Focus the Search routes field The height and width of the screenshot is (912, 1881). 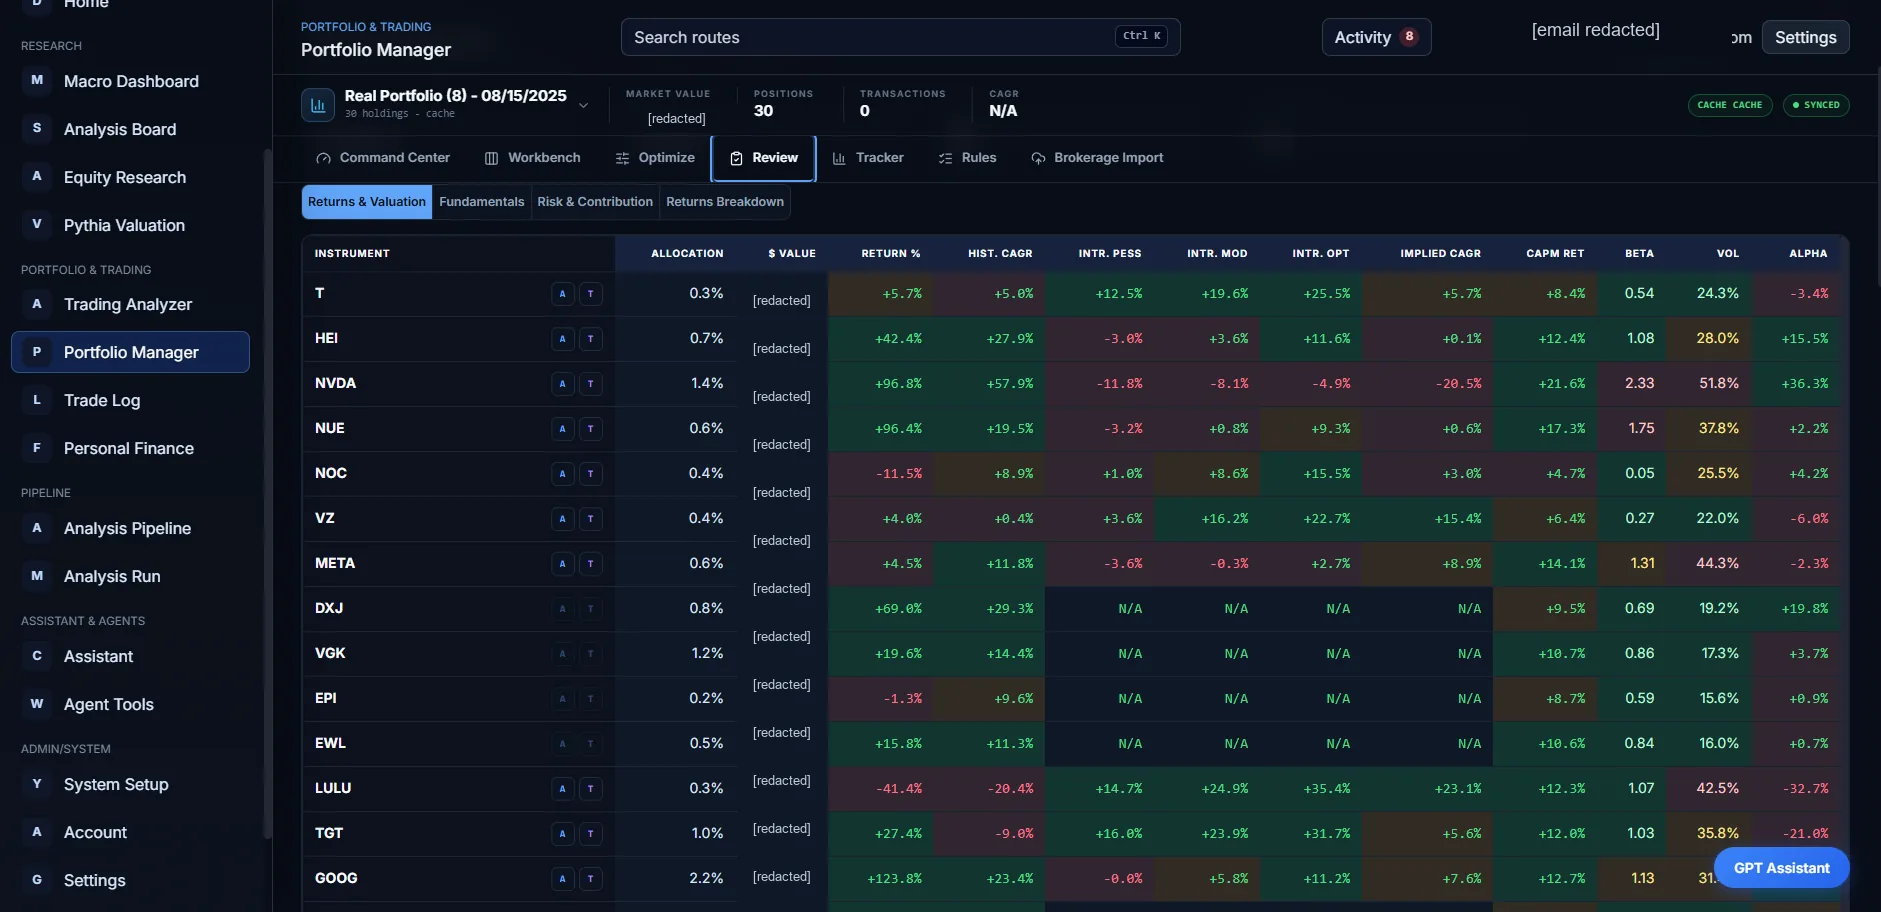pos(900,37)
